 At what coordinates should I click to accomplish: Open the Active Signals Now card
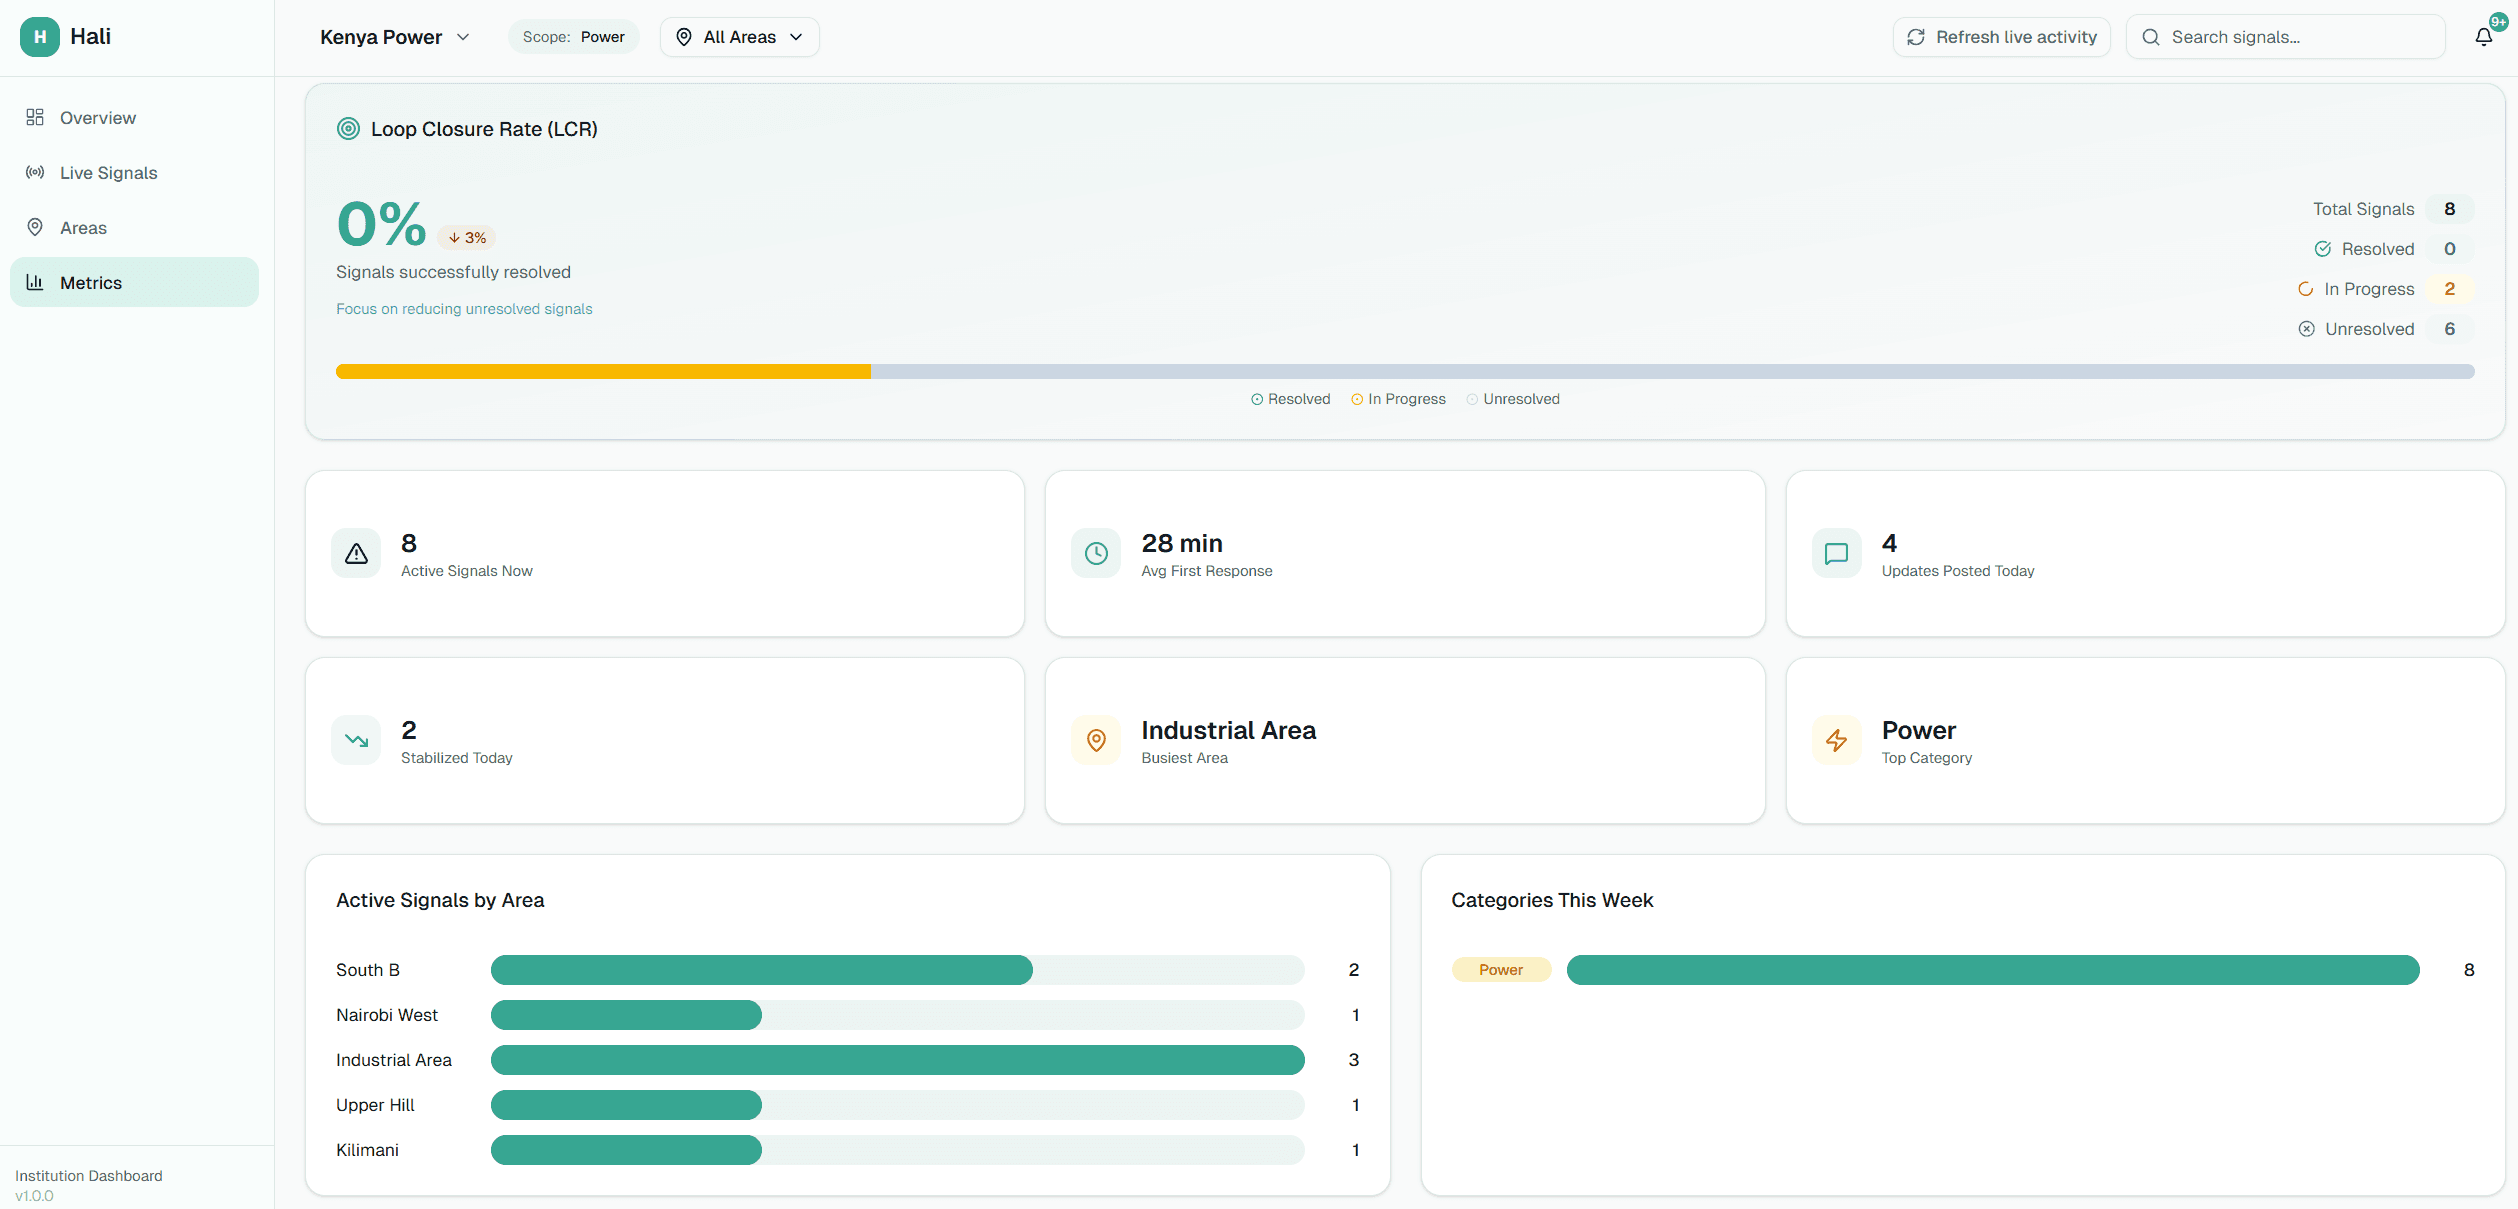tap(665, 554)
